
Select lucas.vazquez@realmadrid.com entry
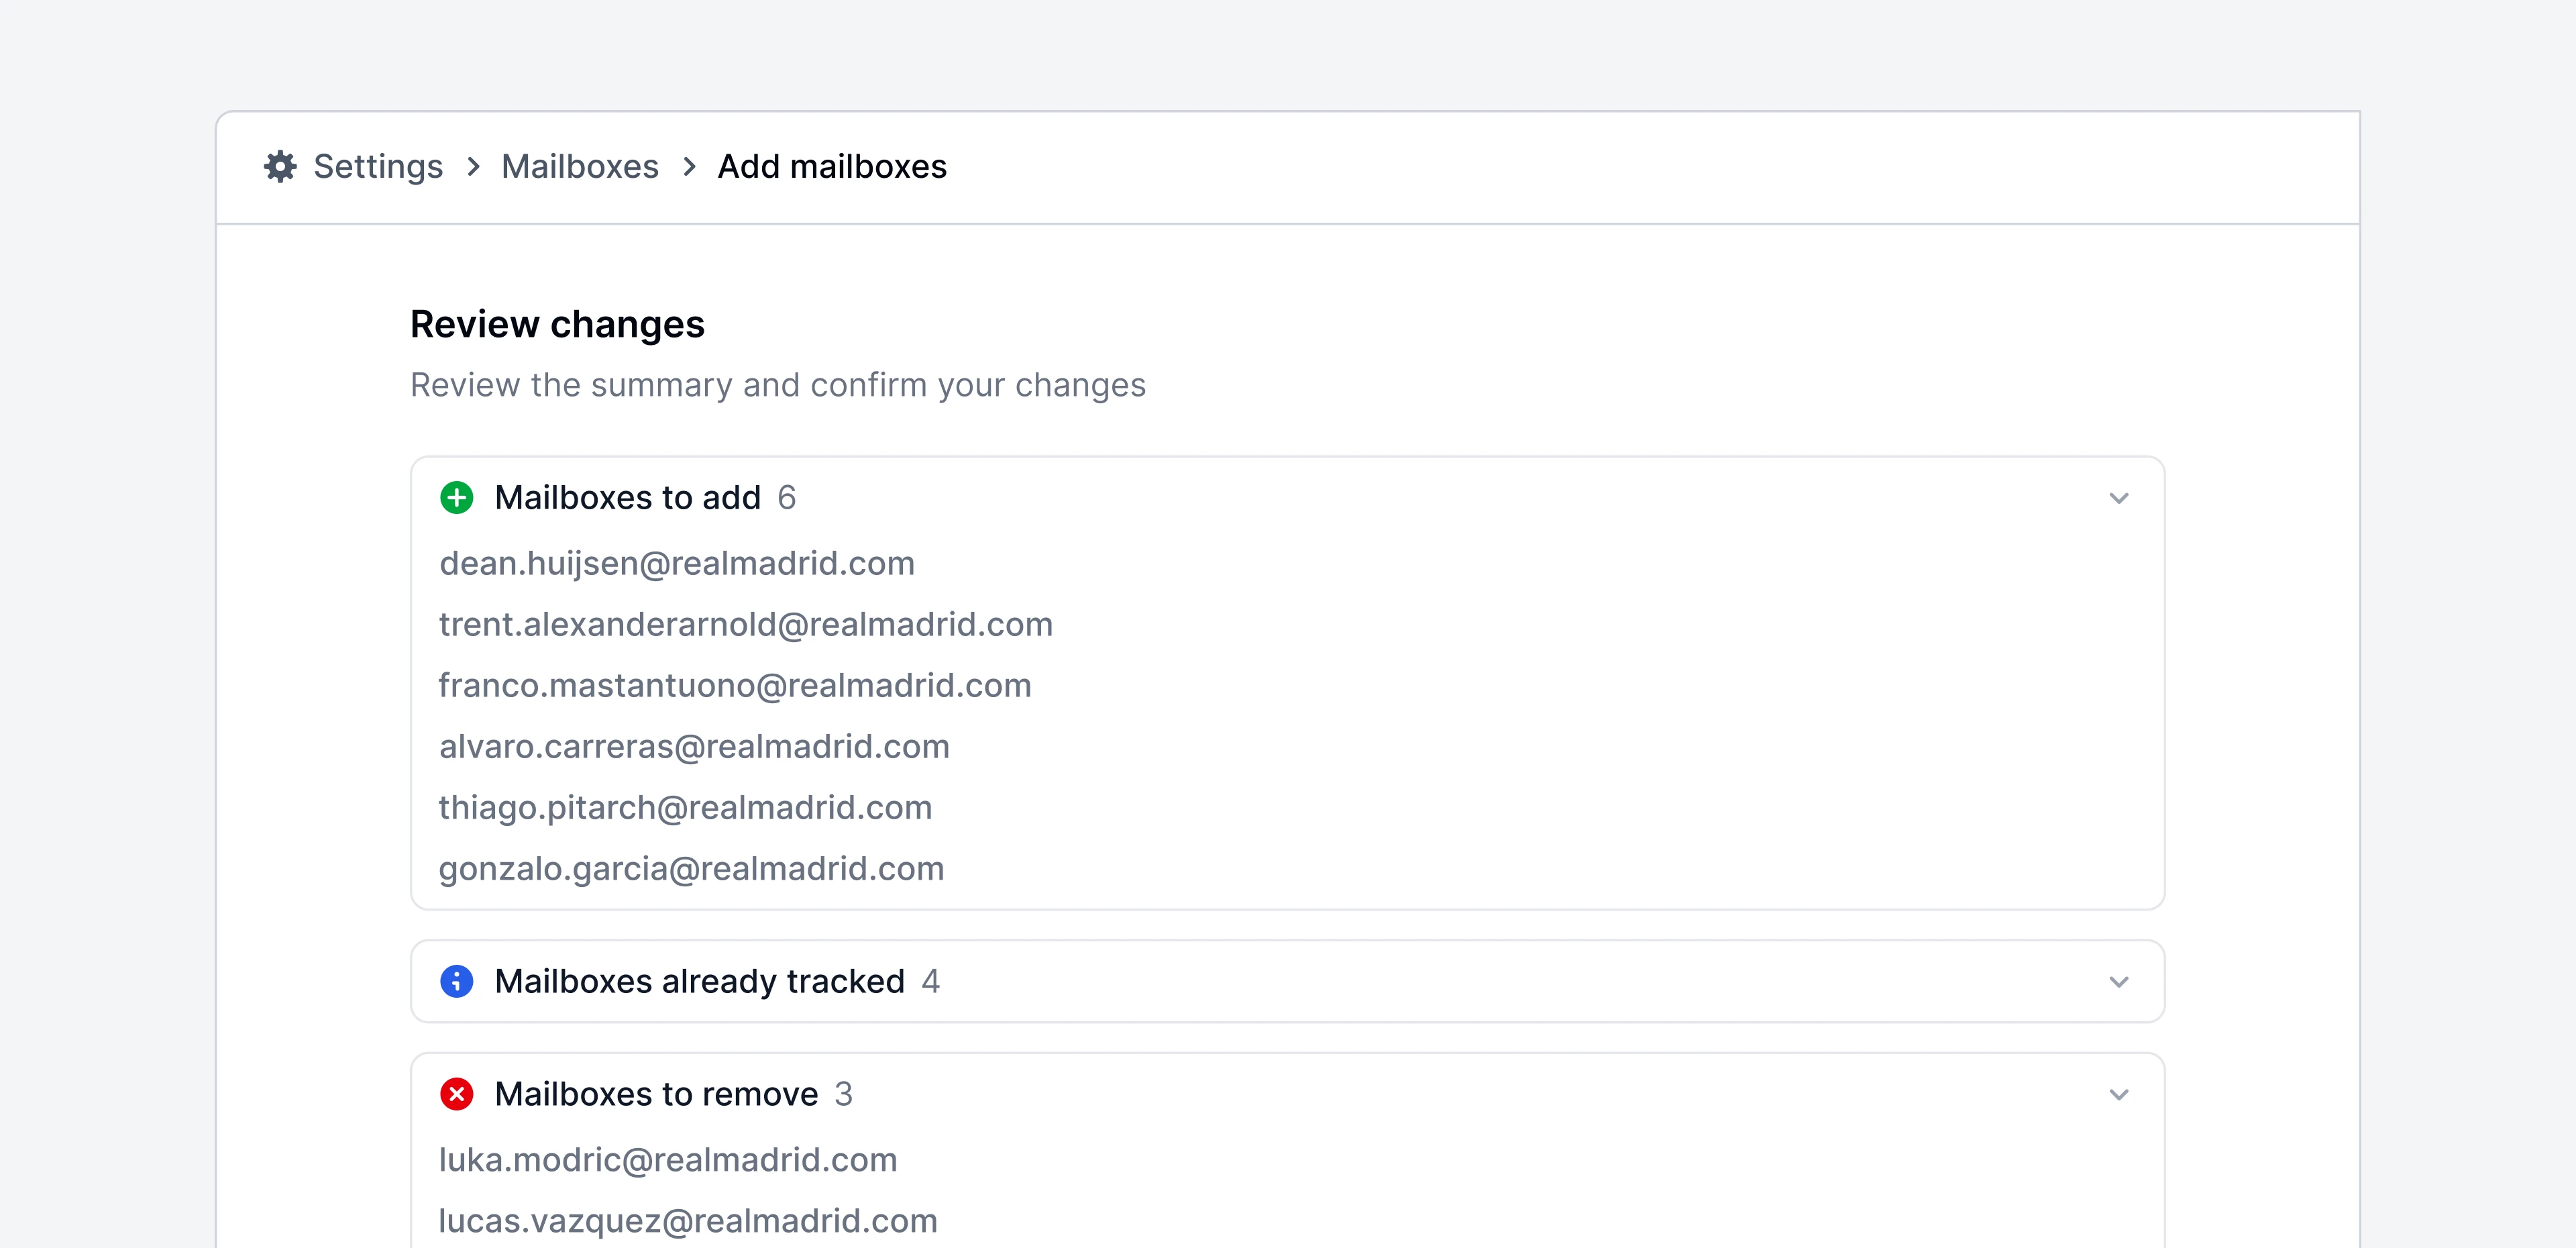pyautogui.click(x=688, y=1221)
